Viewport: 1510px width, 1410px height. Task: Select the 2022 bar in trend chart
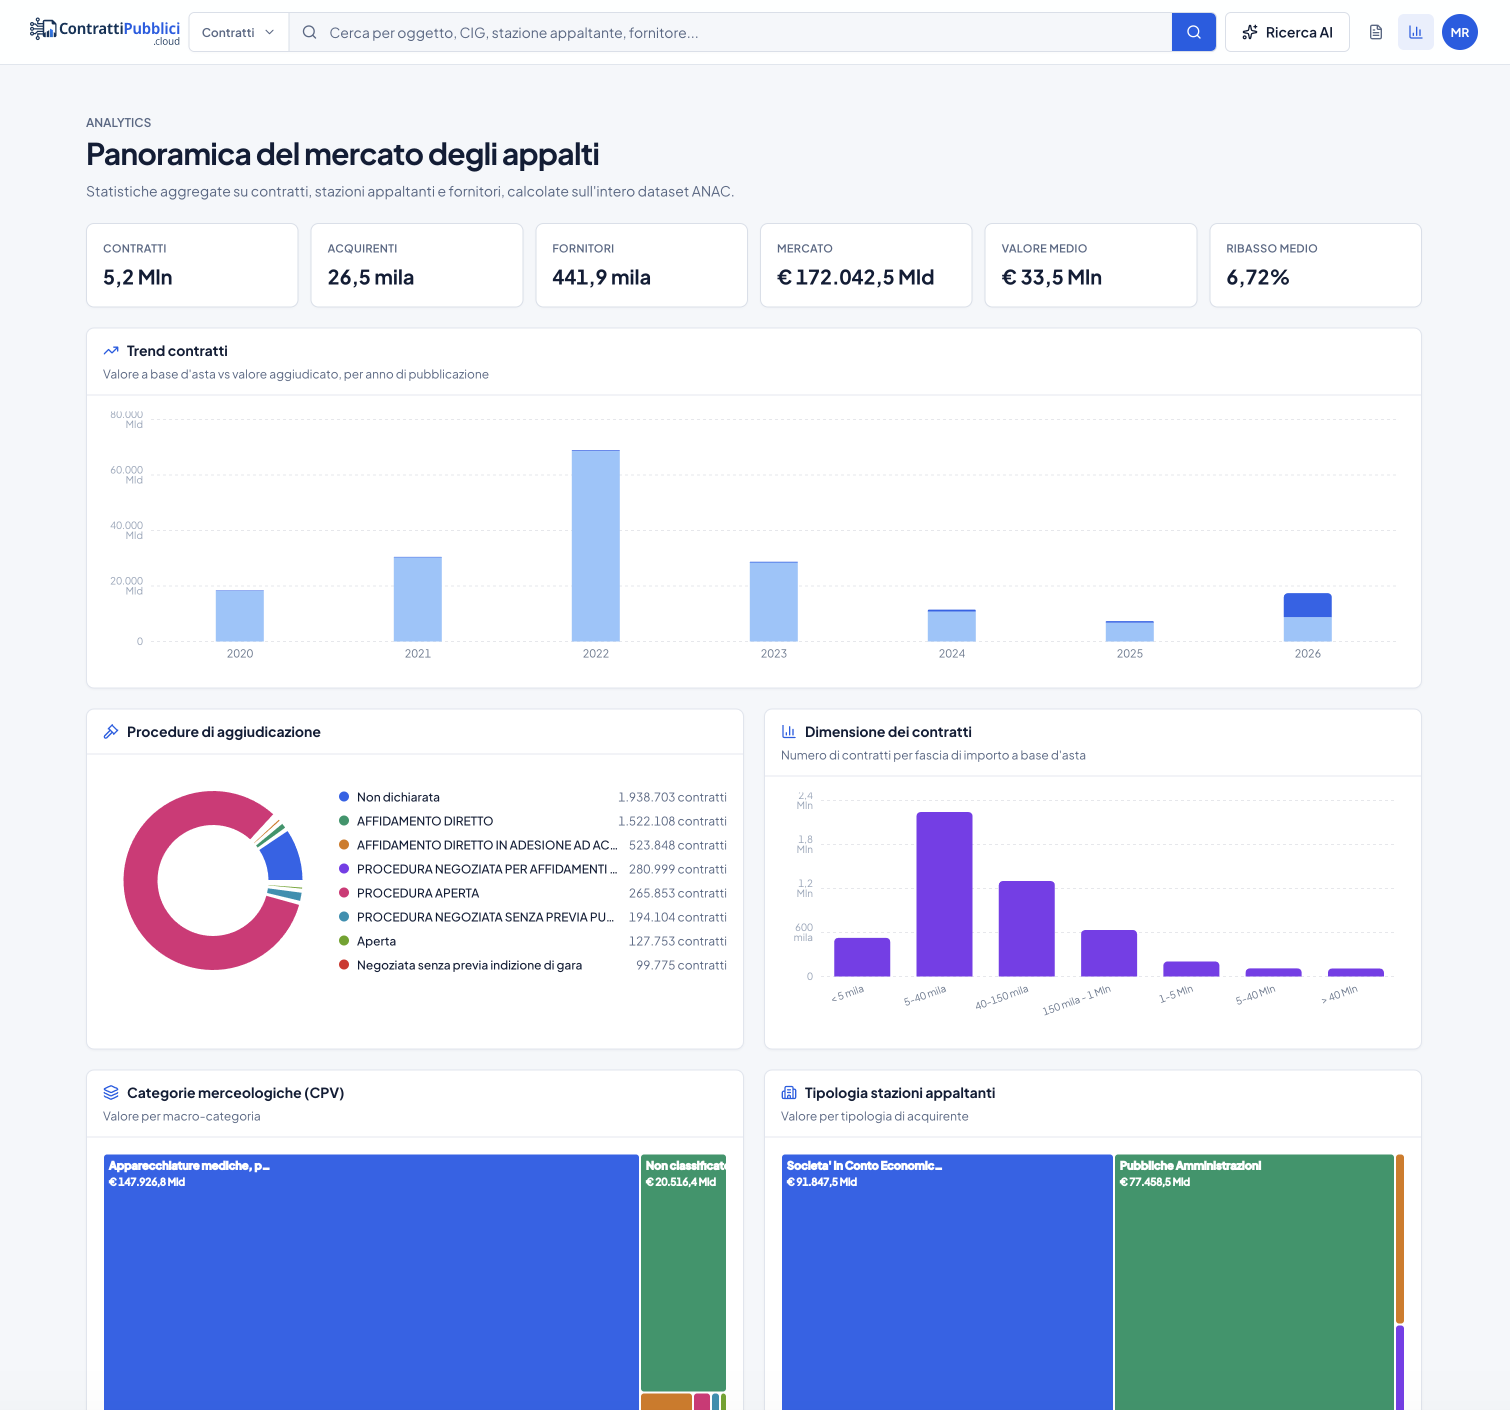click(x=596, y=546)
